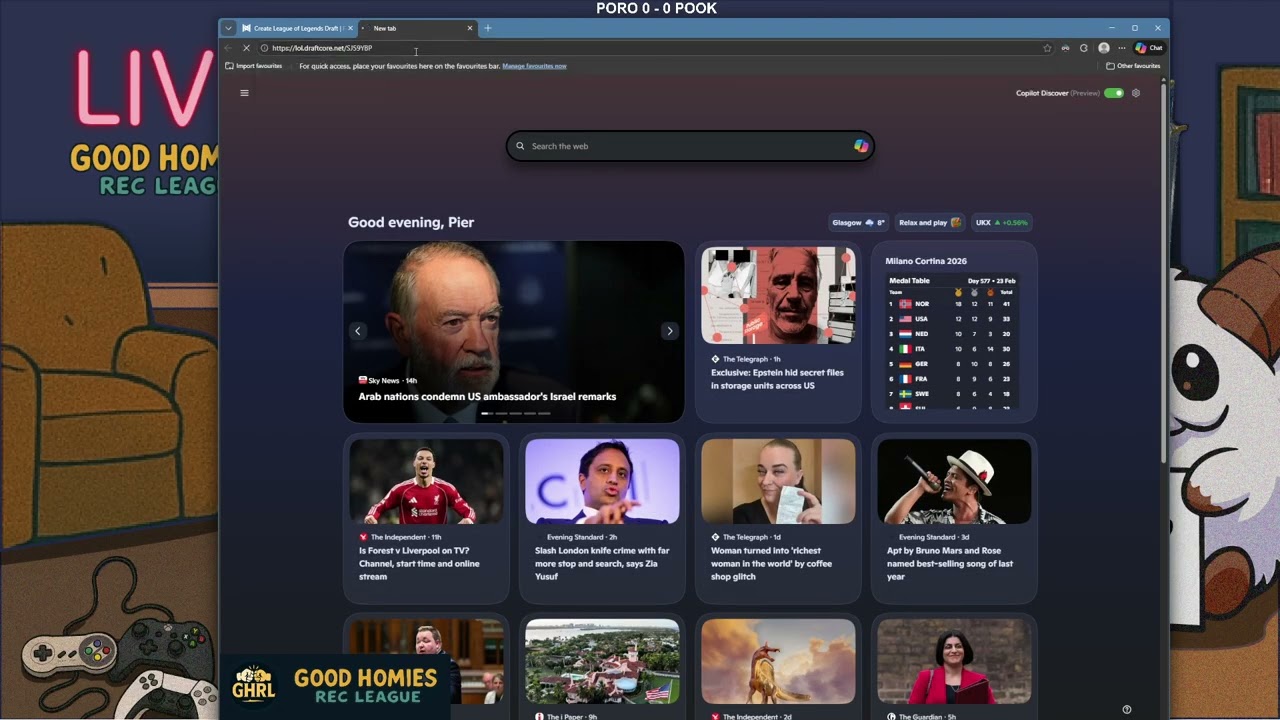Open the tab search dropdown arrow
Image resolution: width=1280 pixels, height=720 pixels.
click(x=228, y=28)
